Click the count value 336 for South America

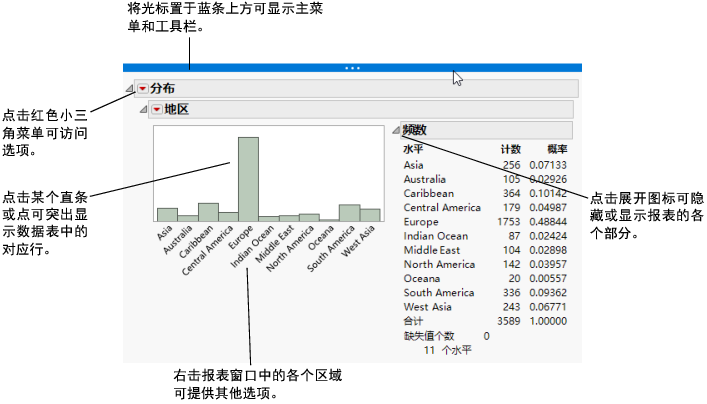[512, 293]
